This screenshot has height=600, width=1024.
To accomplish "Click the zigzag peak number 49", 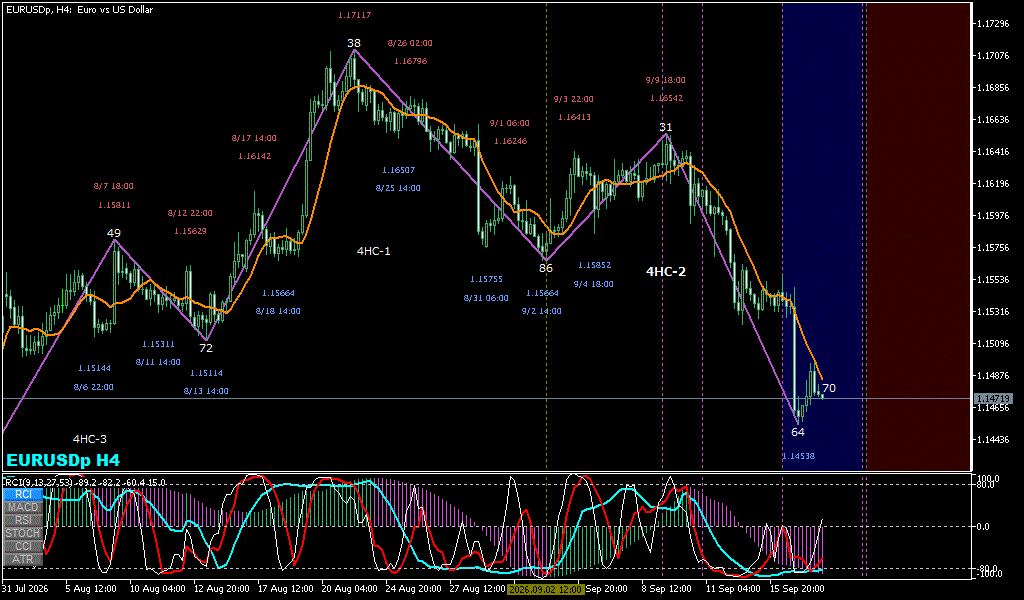I will pyautogui.click(x=114, y=233).
